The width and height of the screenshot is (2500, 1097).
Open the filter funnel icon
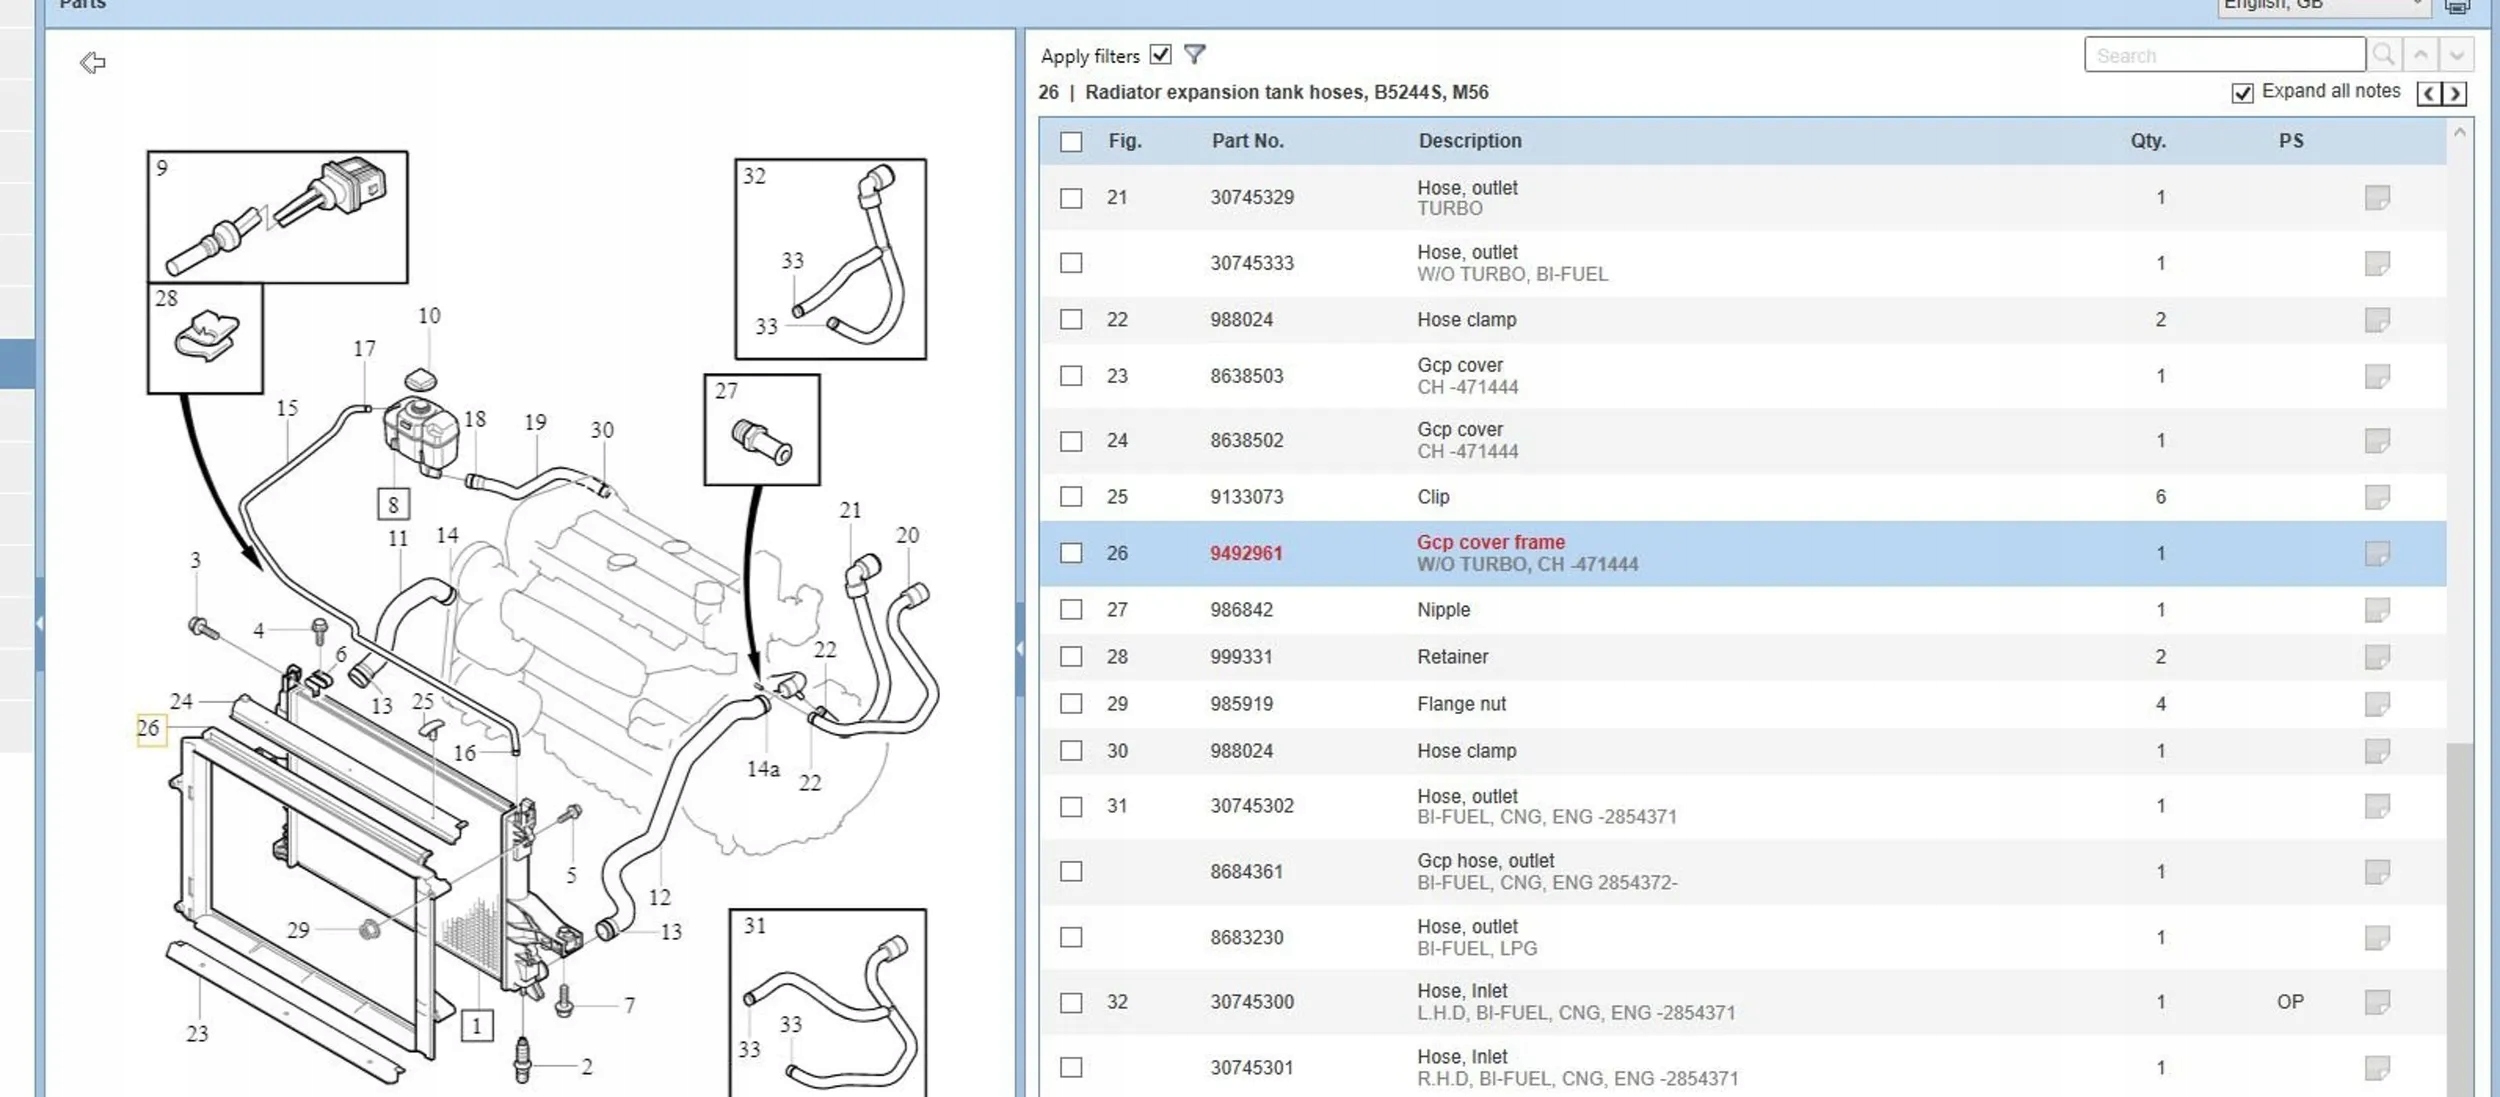click(x=1194, y=54)
